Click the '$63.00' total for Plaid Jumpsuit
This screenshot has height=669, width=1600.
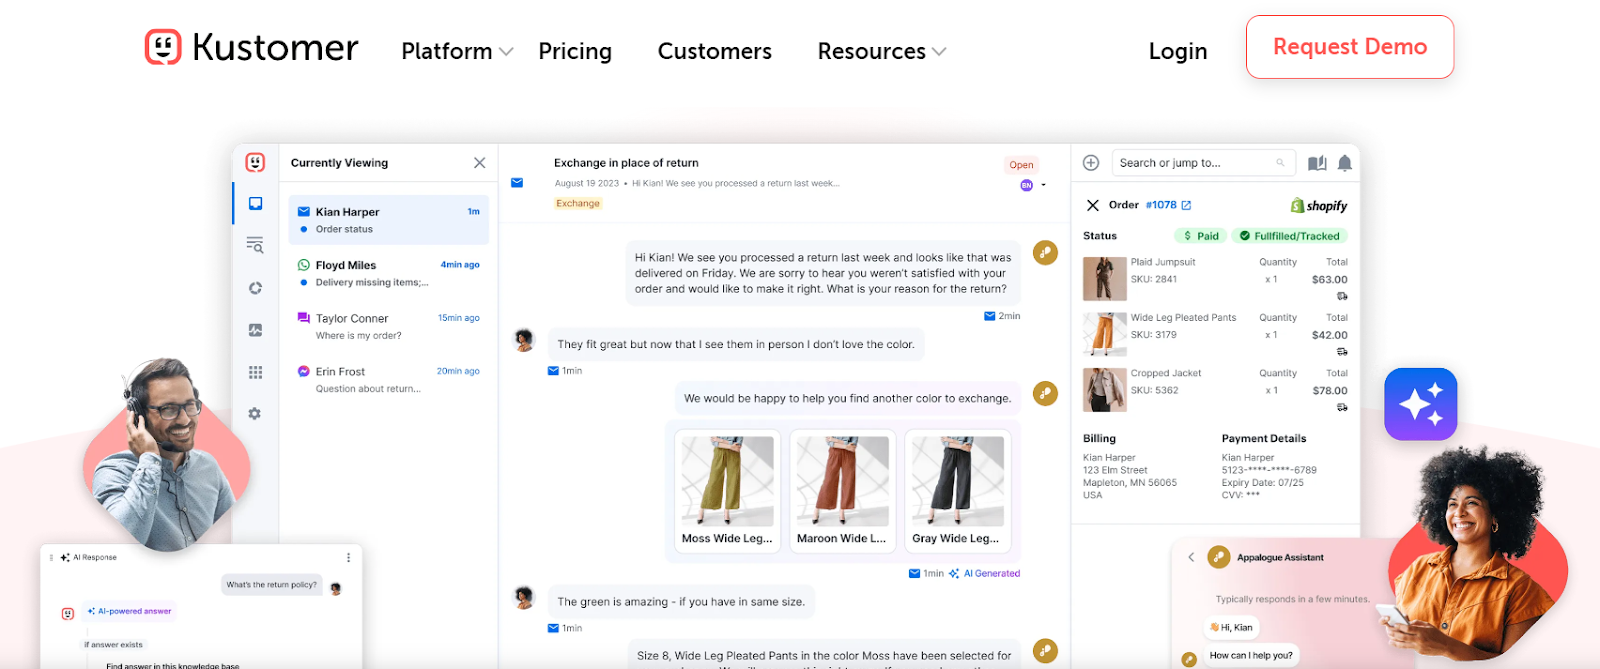(1330, 280)
